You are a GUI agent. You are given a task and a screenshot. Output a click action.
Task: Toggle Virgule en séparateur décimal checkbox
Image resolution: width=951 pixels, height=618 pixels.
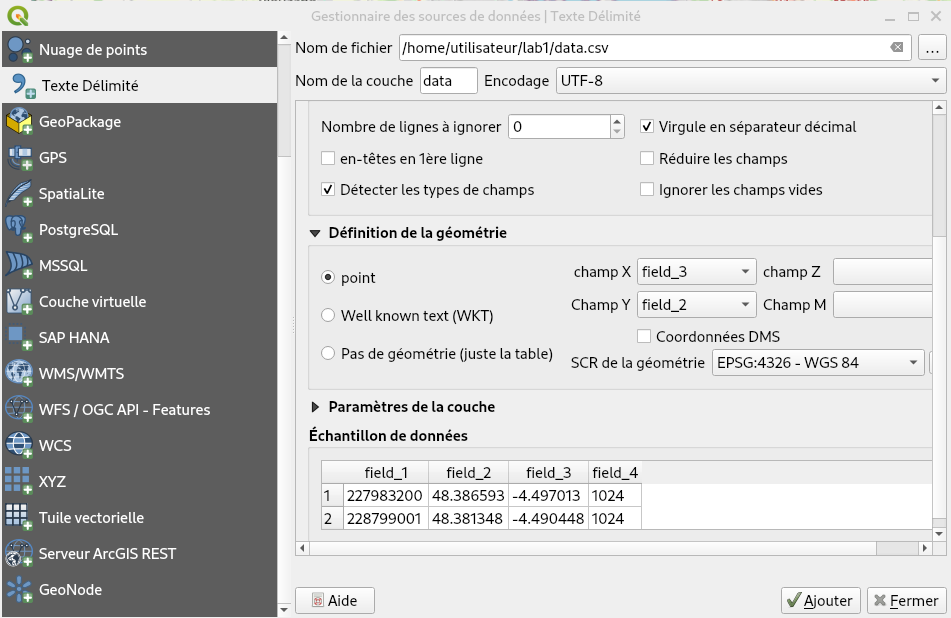point(647,127)
